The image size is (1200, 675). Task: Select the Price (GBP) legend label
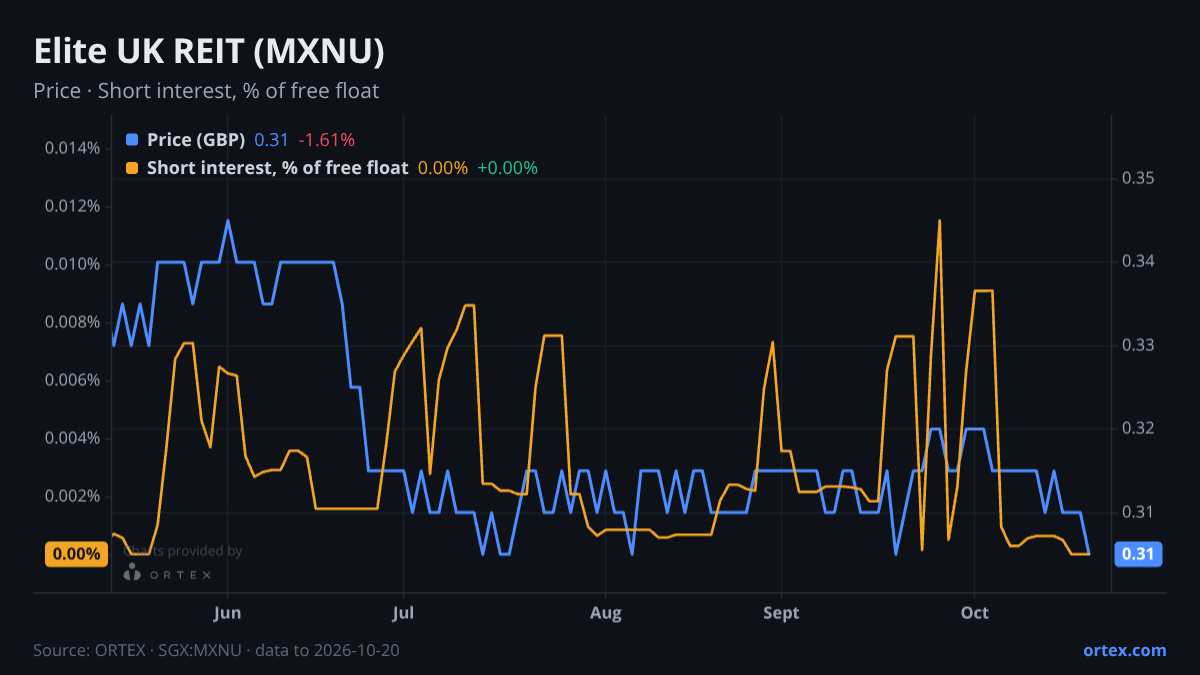click(196, 140)
